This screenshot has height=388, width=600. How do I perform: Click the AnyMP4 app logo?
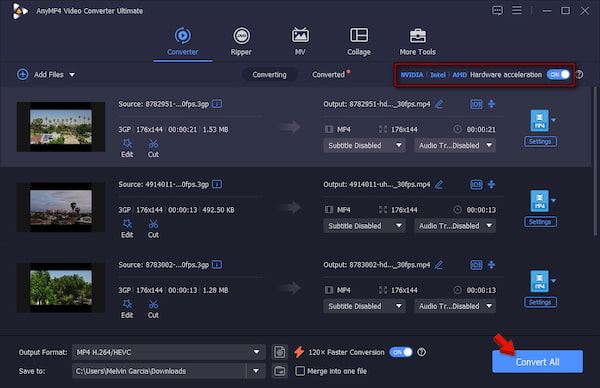click(20, 11)
